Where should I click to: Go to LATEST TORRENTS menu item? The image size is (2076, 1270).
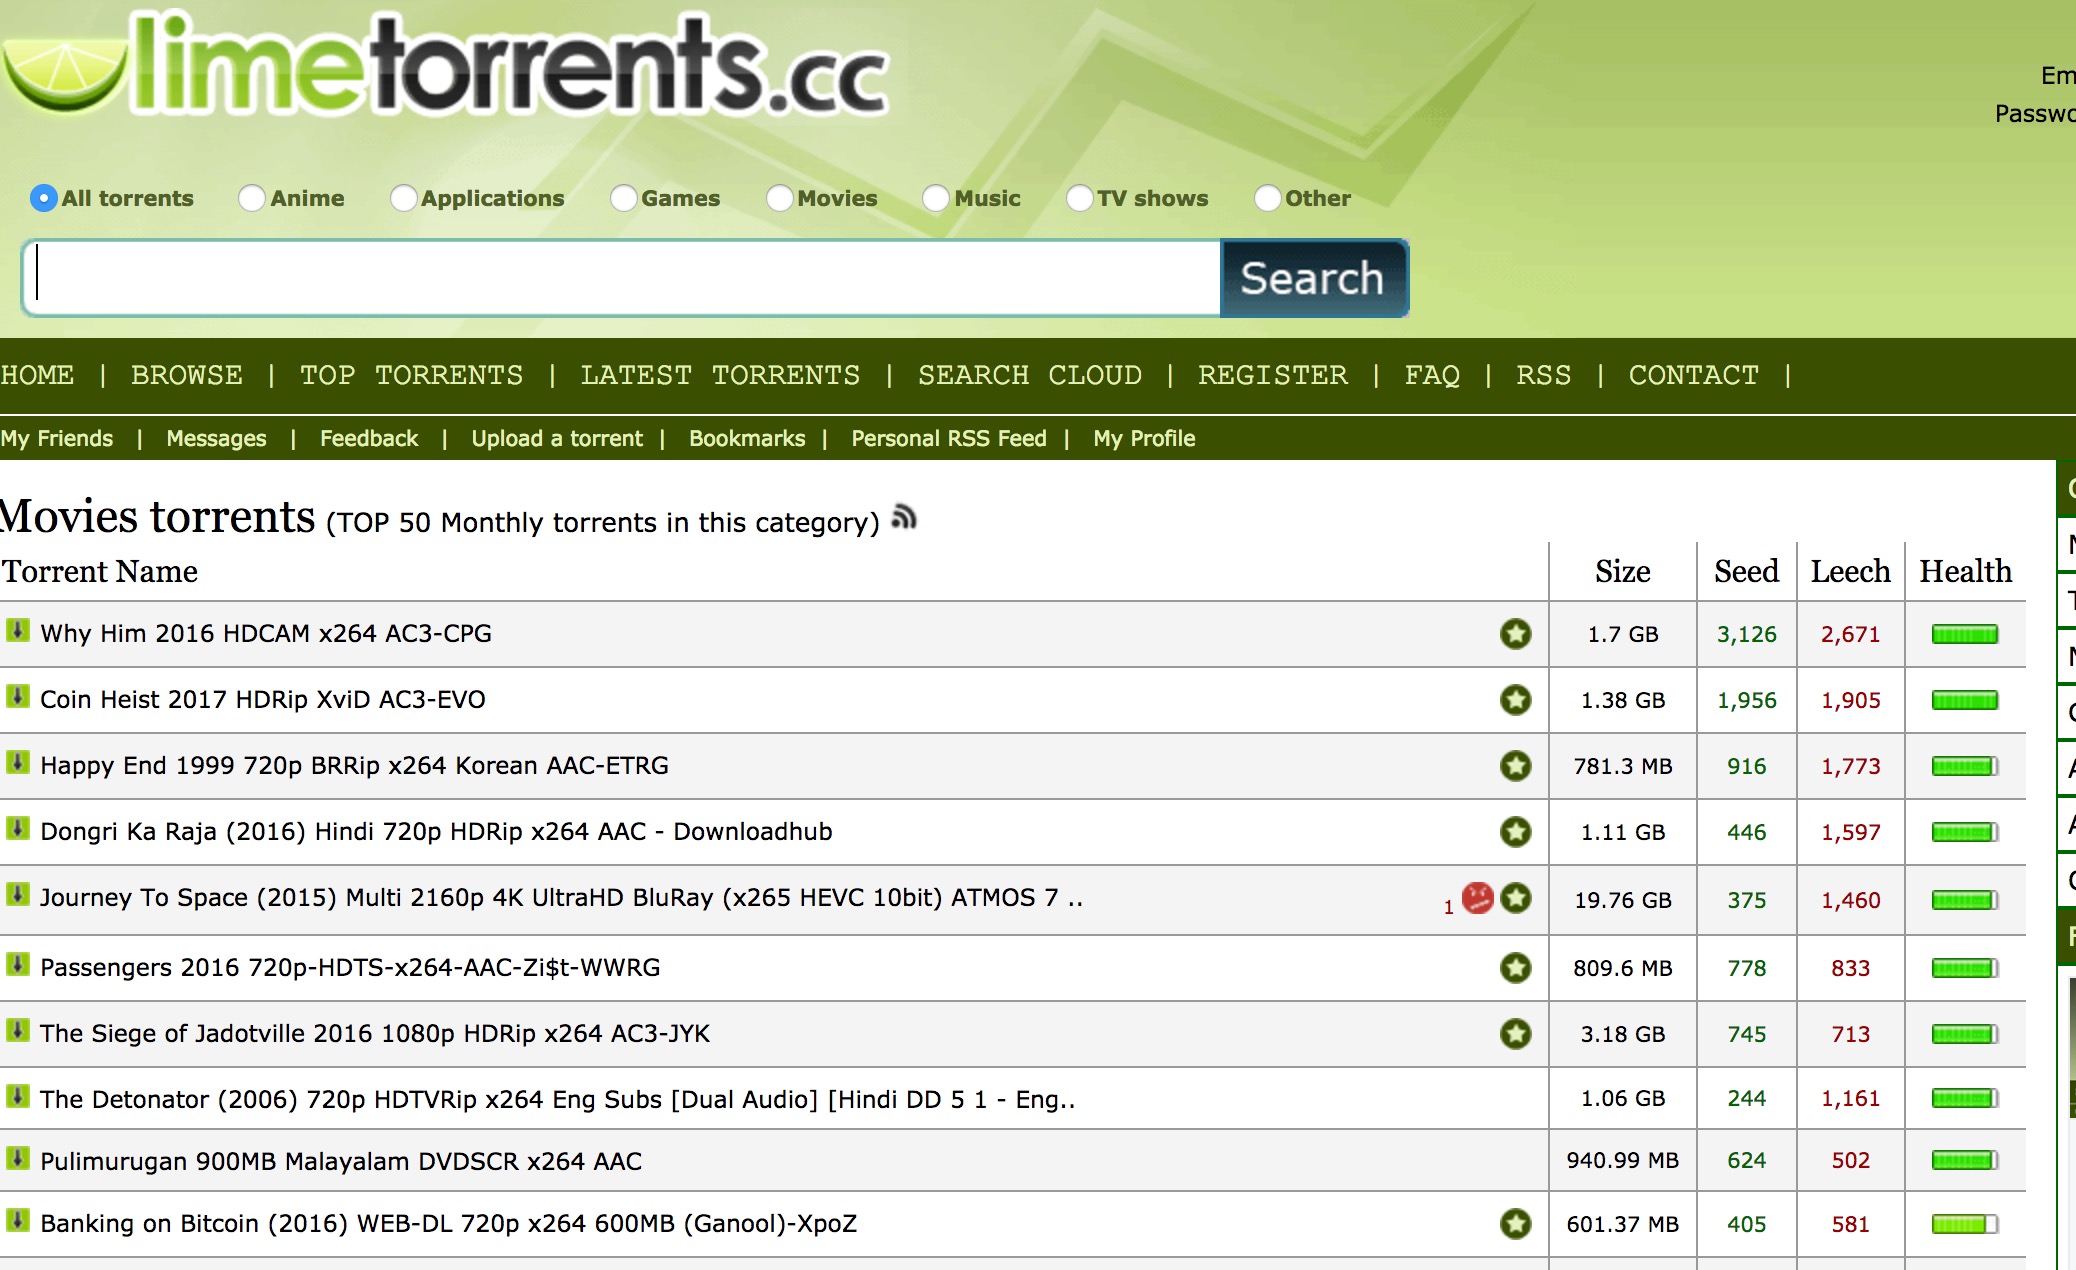click(x=719, y=375)
